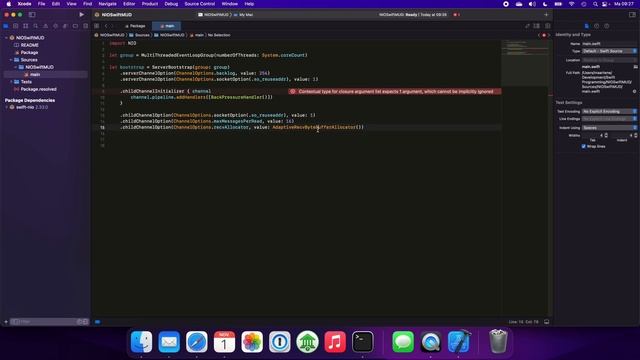Show the History inspector tab

(597, 26)
